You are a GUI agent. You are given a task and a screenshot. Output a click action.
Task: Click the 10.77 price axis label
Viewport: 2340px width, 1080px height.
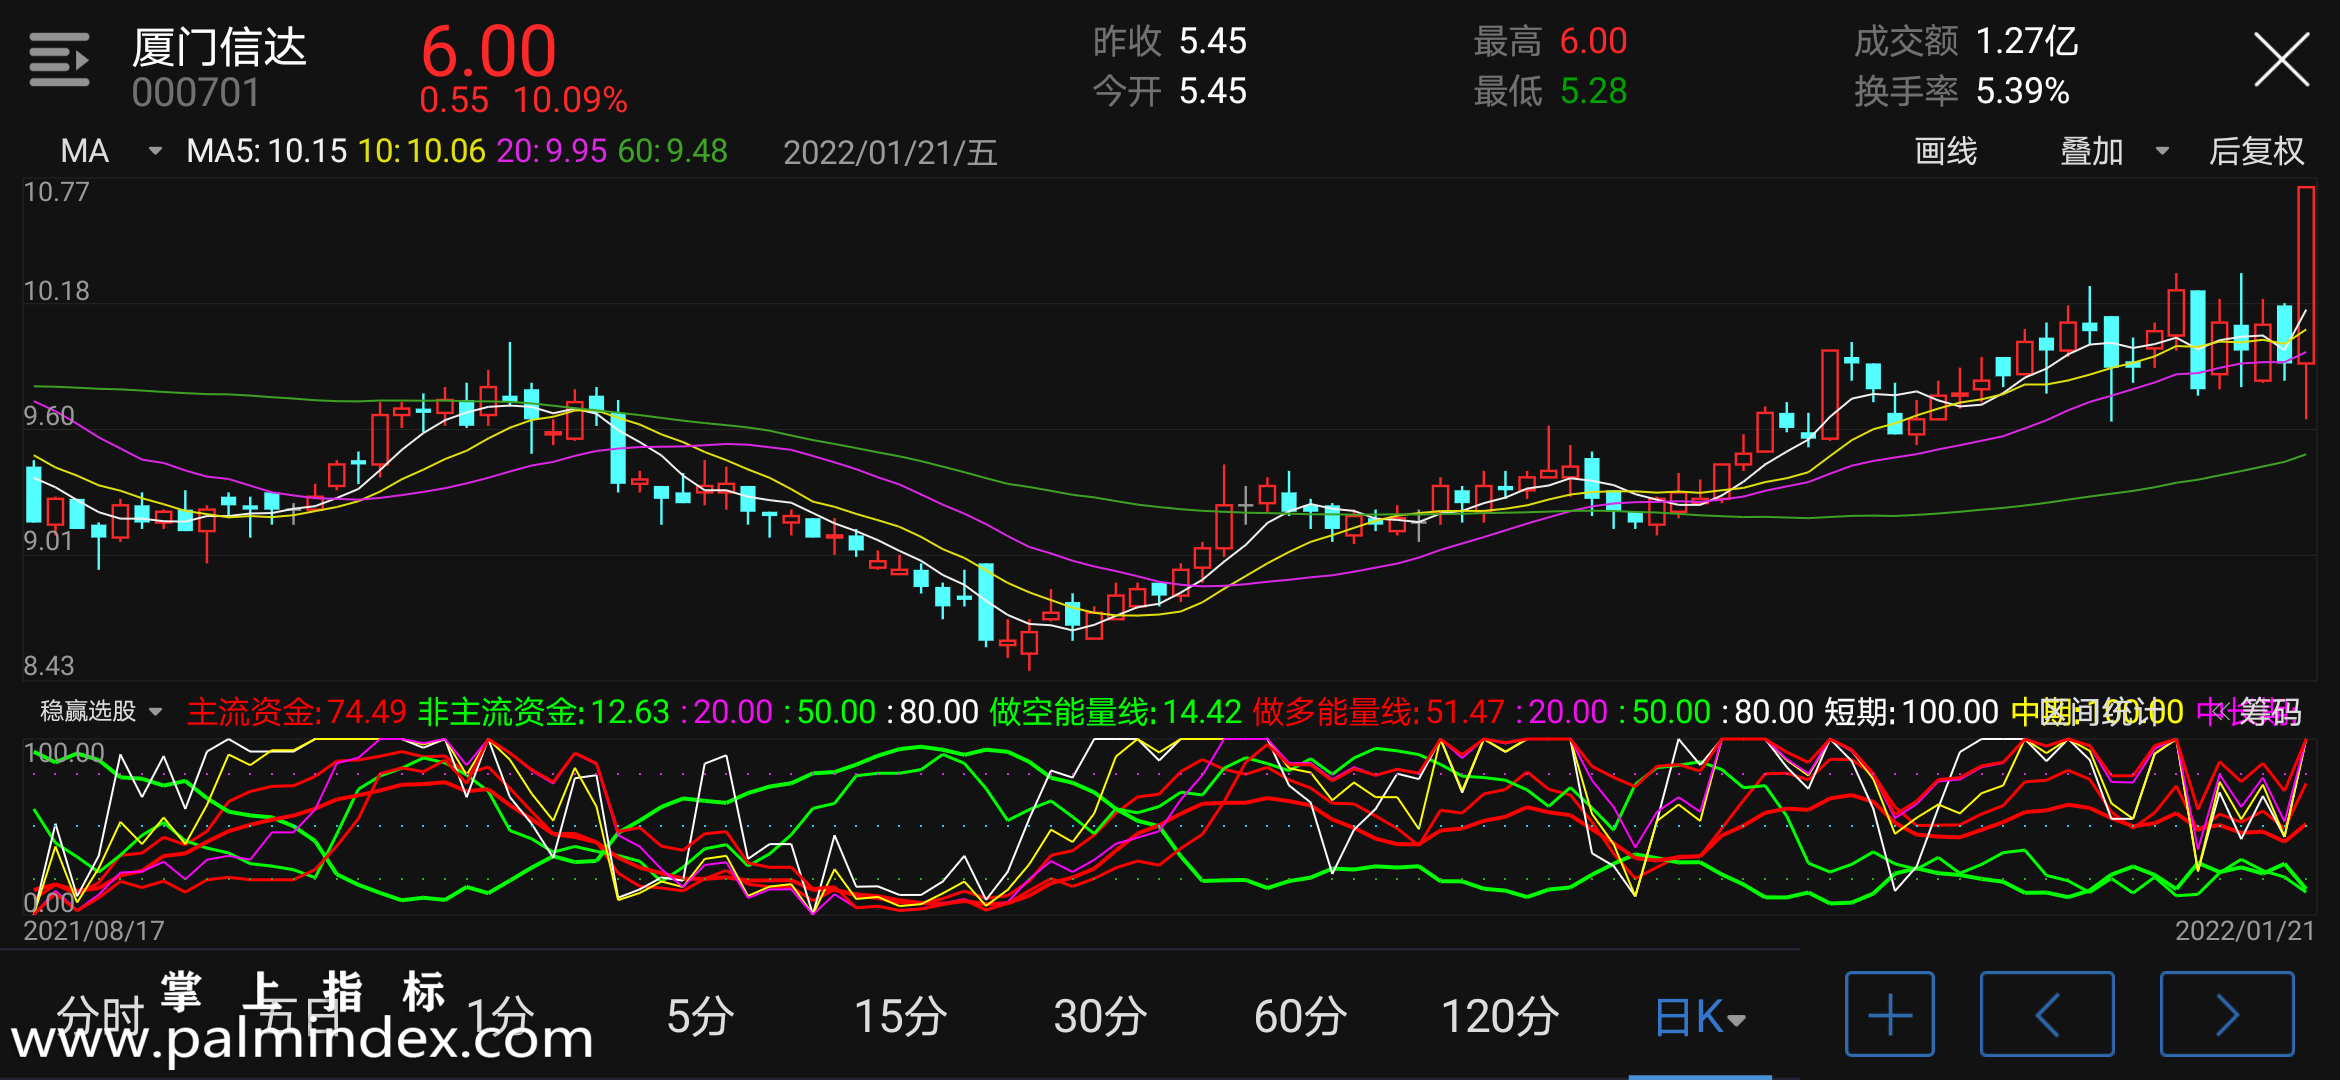click(x=57, y=192)
